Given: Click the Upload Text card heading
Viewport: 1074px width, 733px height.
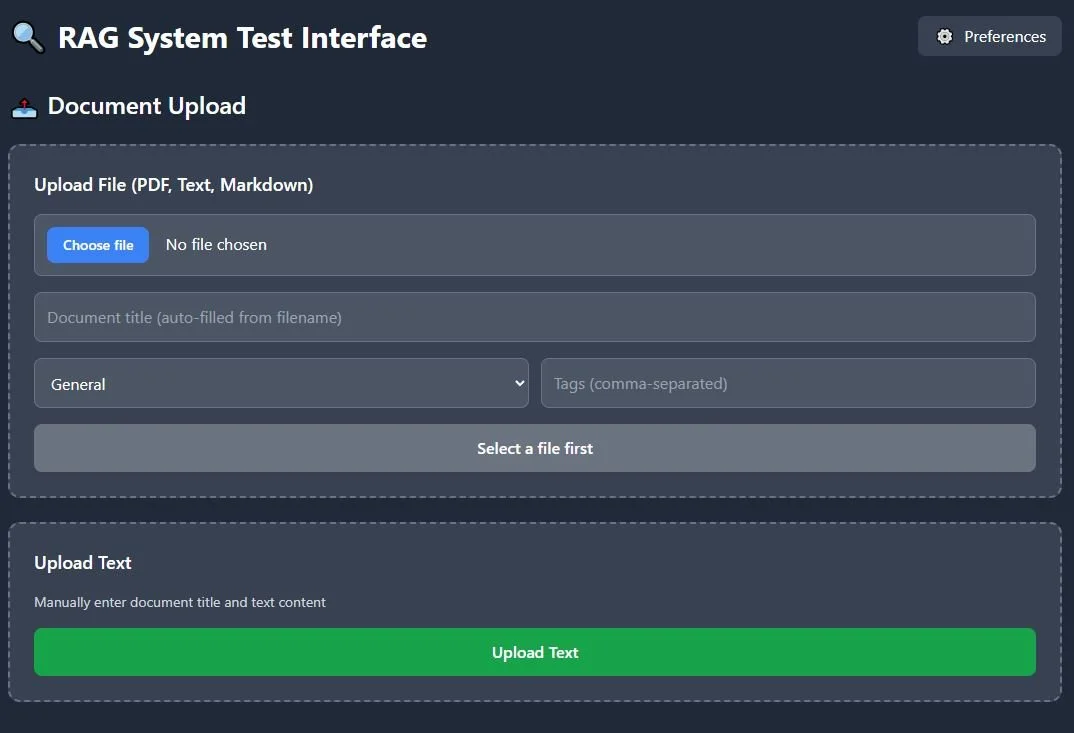Looking at the screenshot, I should coord(83,563).
